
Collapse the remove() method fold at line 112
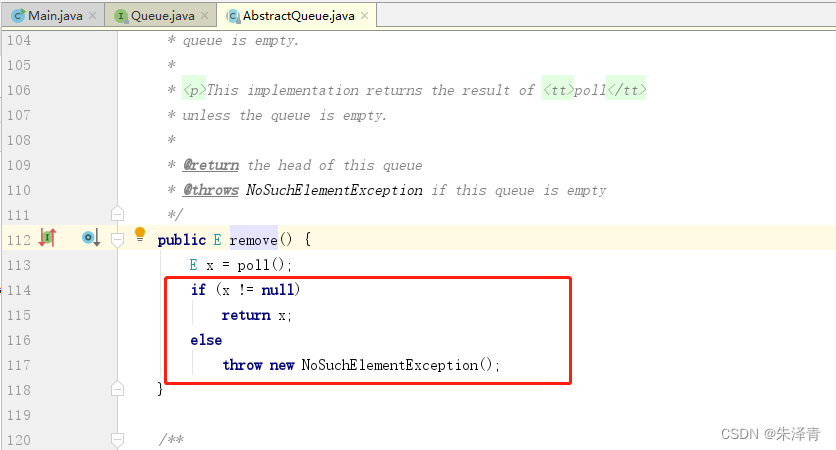point(117,239)
